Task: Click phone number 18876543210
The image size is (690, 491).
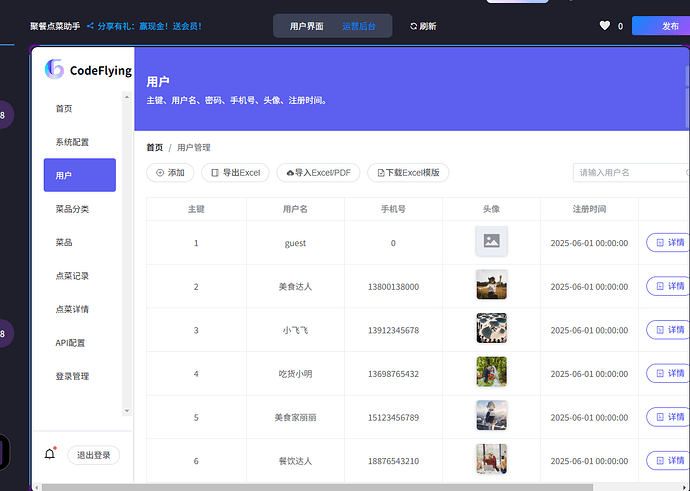Action: tap(393, 461)
